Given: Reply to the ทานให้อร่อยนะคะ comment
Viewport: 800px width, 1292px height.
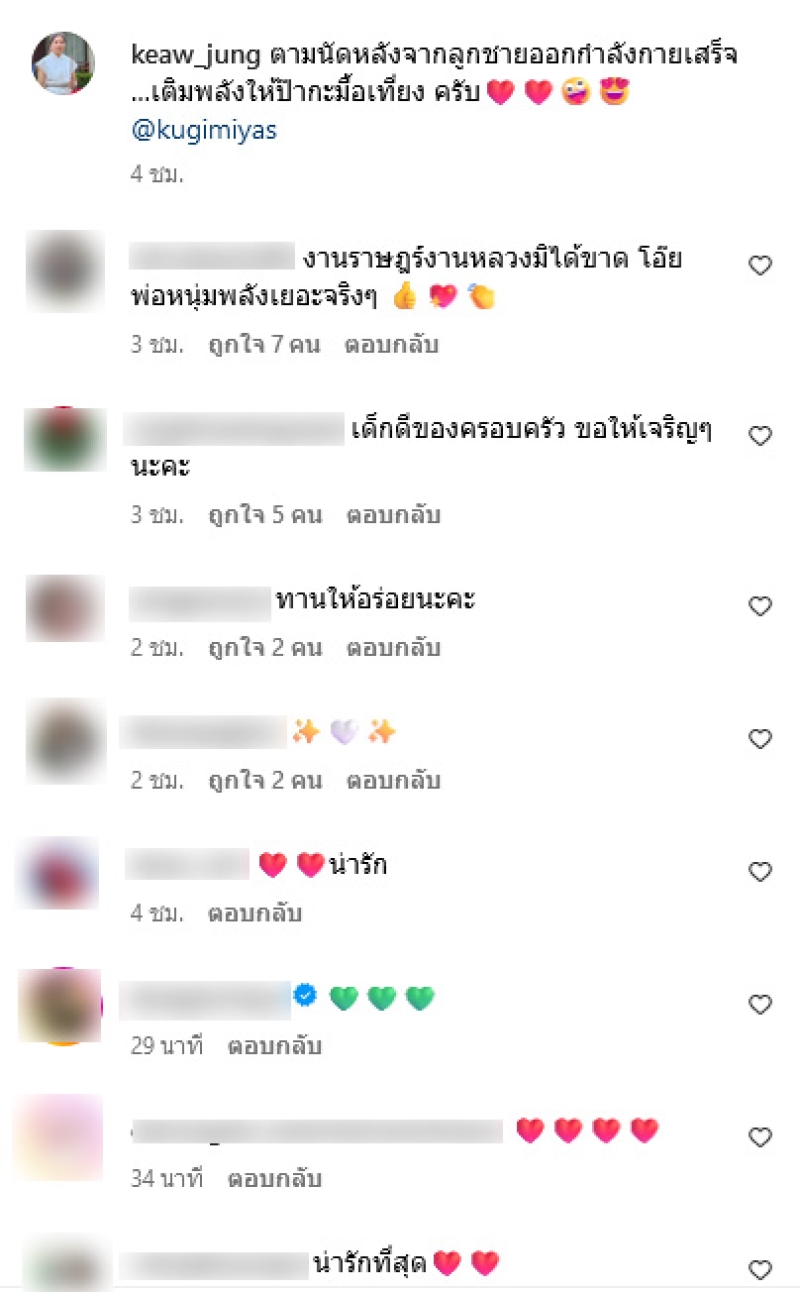Looking at the screenshot, I should (x=393, y=648).
